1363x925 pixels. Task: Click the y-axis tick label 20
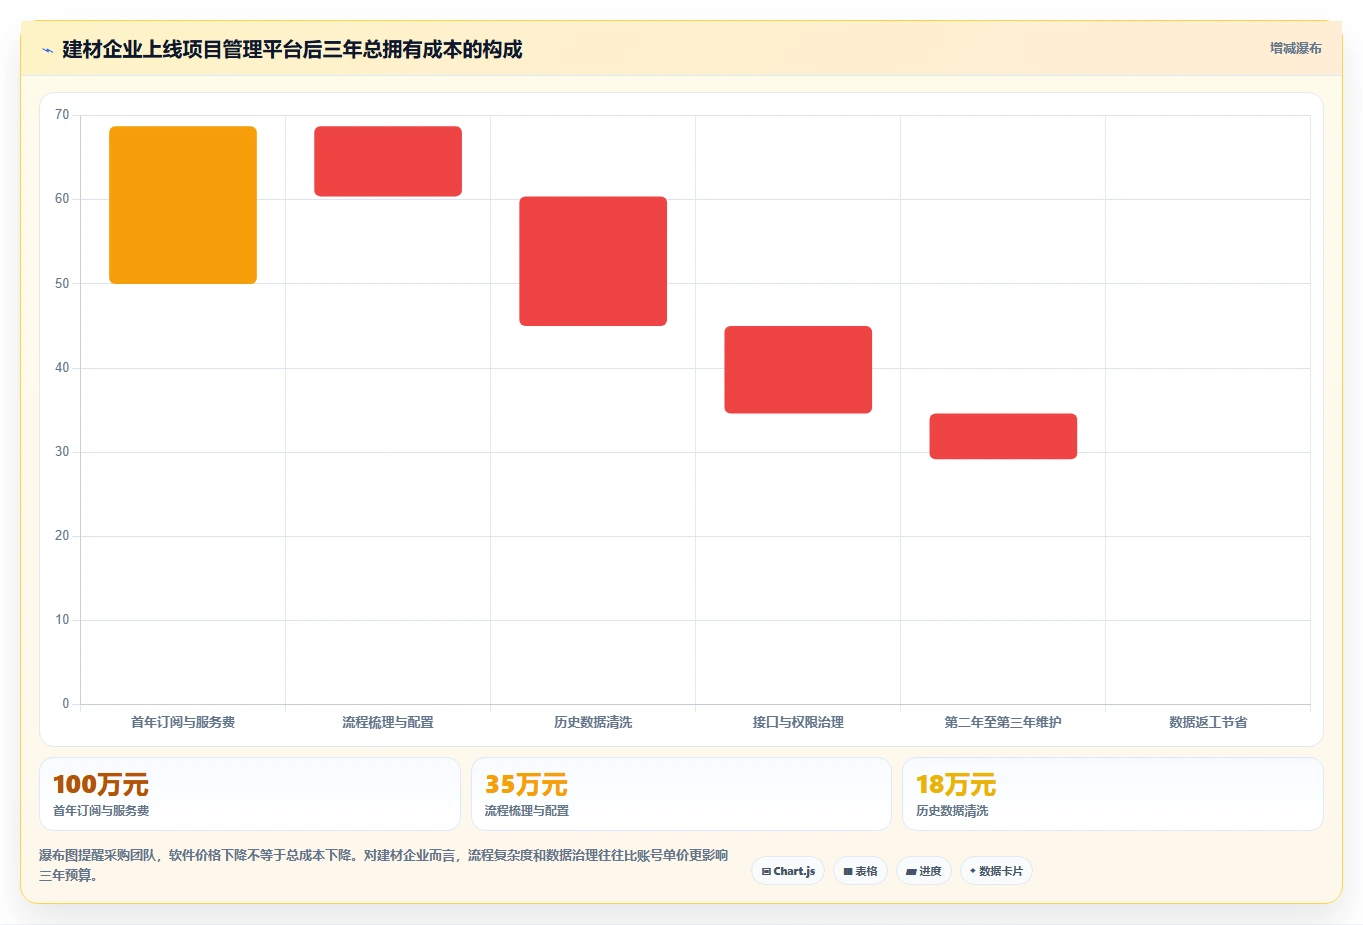tap(62, 536)
